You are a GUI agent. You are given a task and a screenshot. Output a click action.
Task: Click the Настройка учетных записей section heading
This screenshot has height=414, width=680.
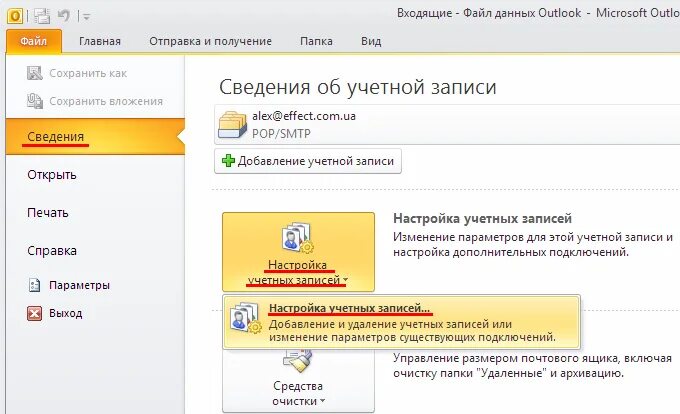click(x=482, y=218)
